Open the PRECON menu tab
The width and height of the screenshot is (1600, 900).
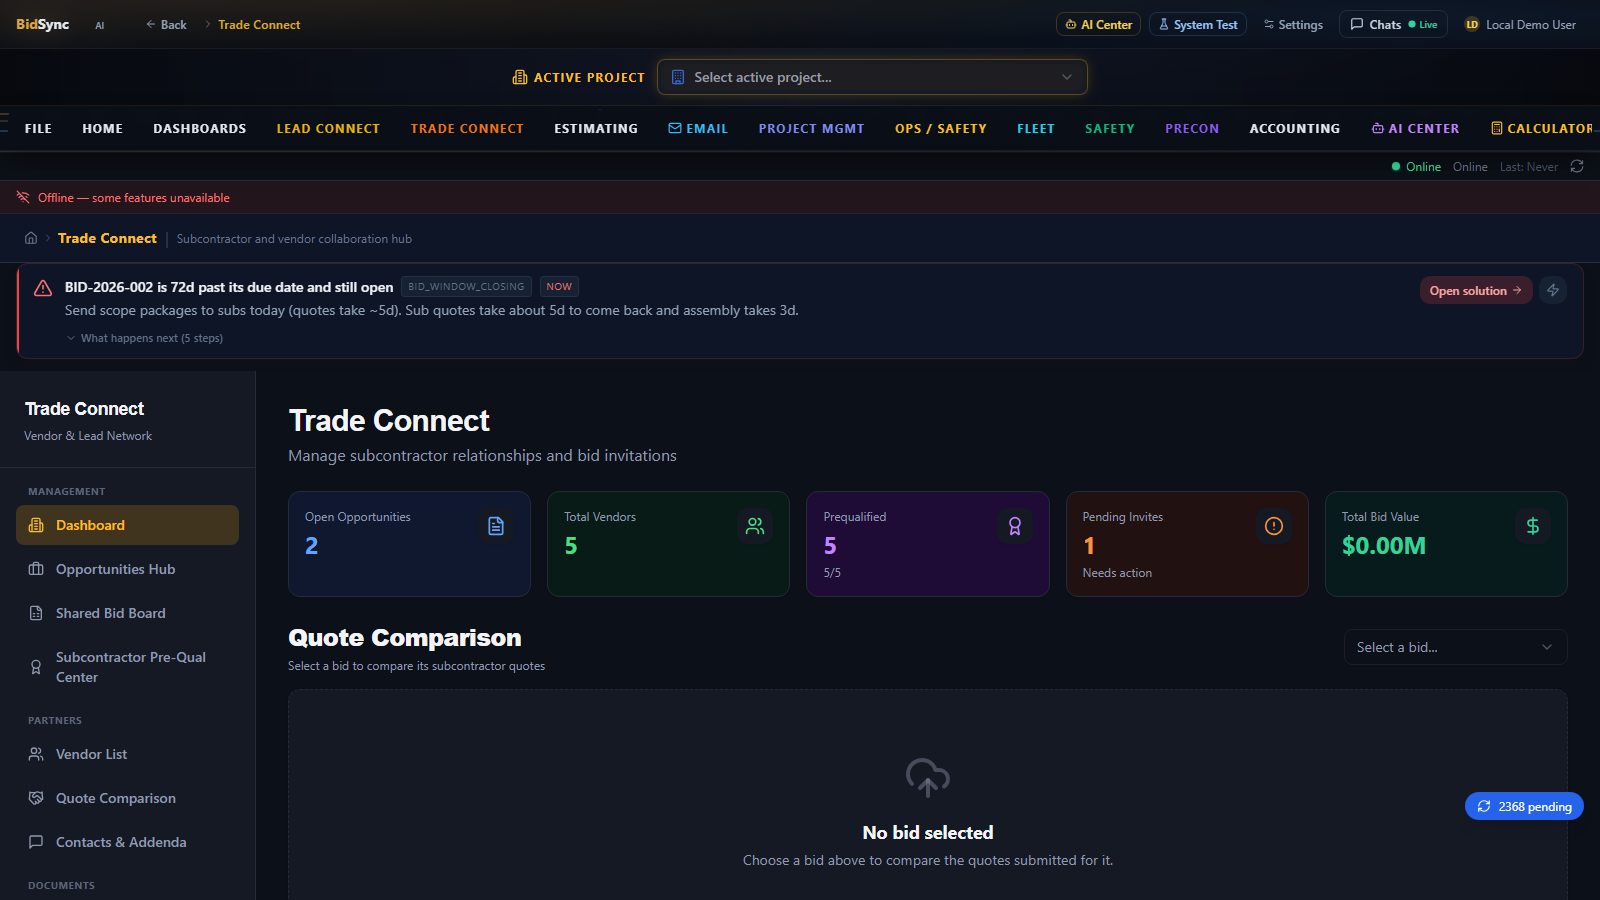point(1192,129)
